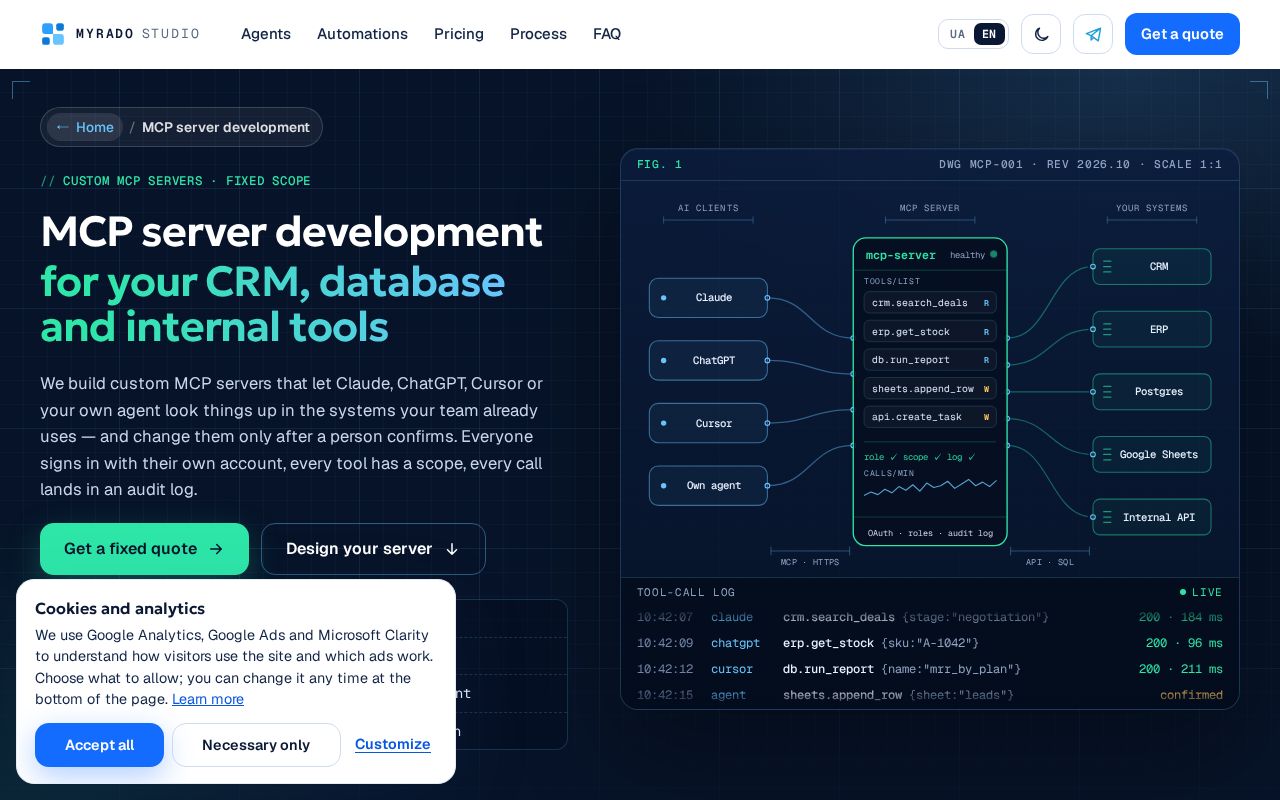Click the 10:42:12 cursor log row
1280x800 pixels.
[x=930, y=669]
